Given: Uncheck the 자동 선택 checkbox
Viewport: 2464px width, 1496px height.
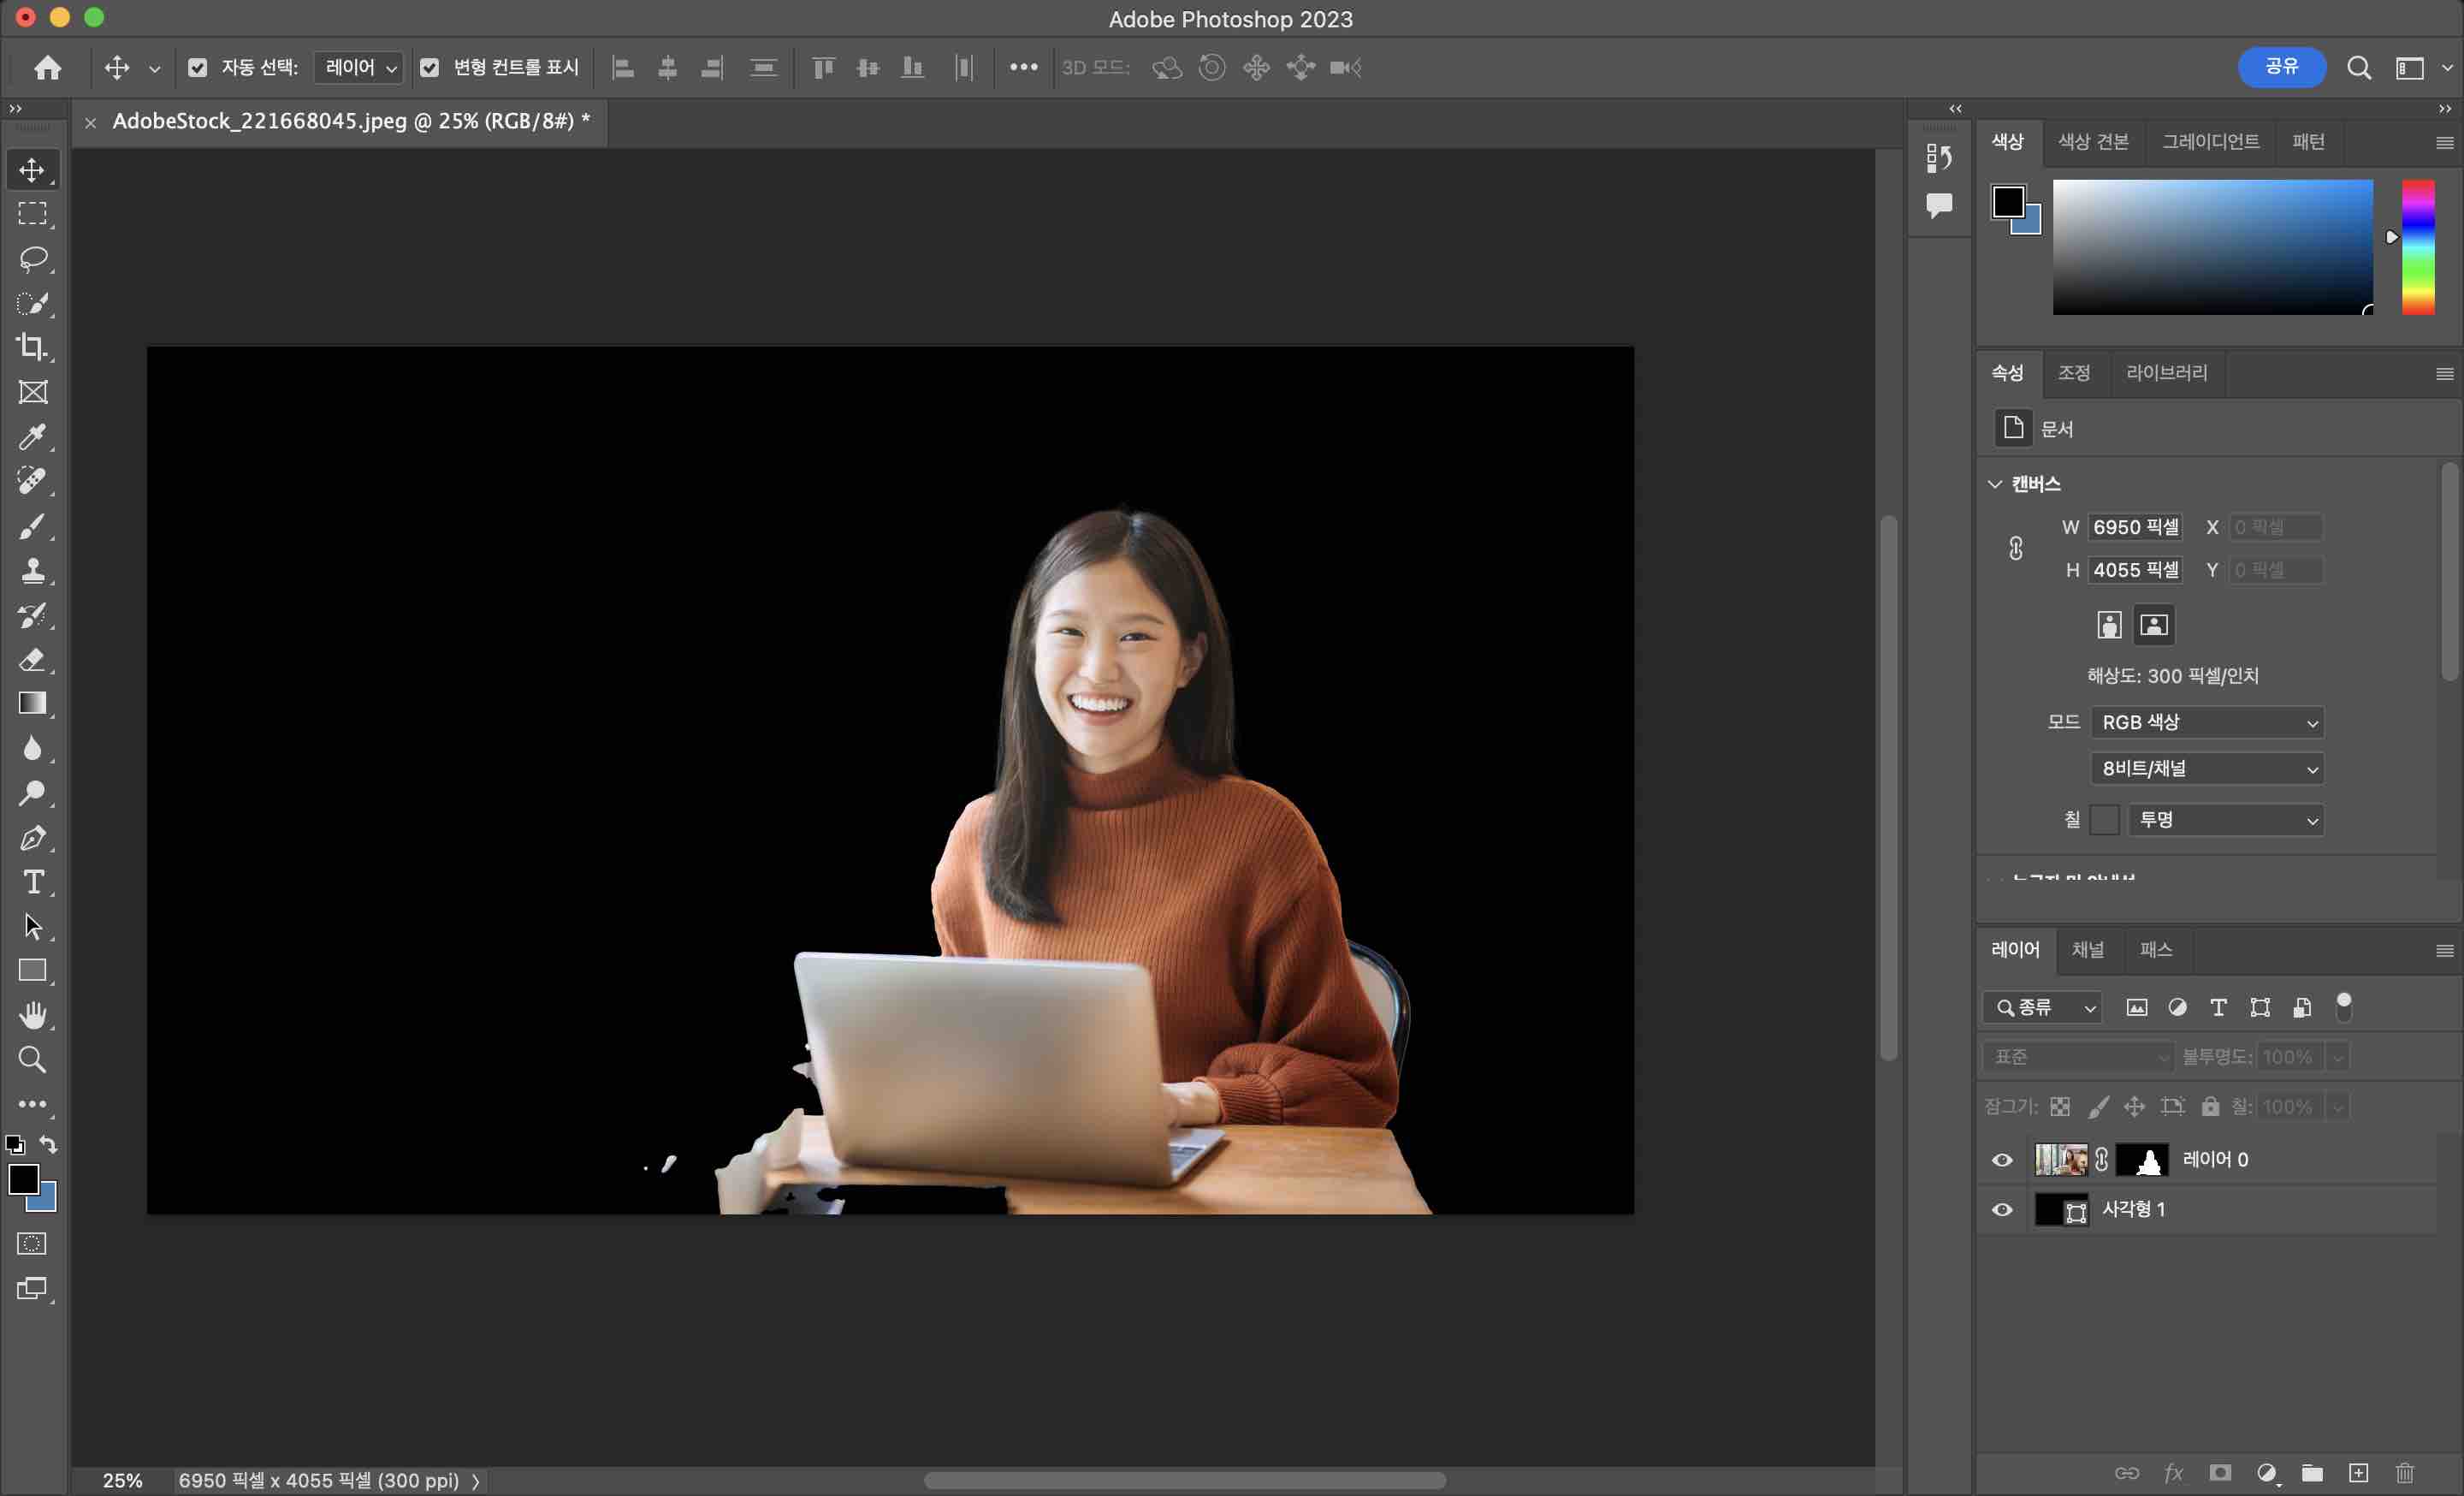Looking at the screenshot, I should click(198, 68).
